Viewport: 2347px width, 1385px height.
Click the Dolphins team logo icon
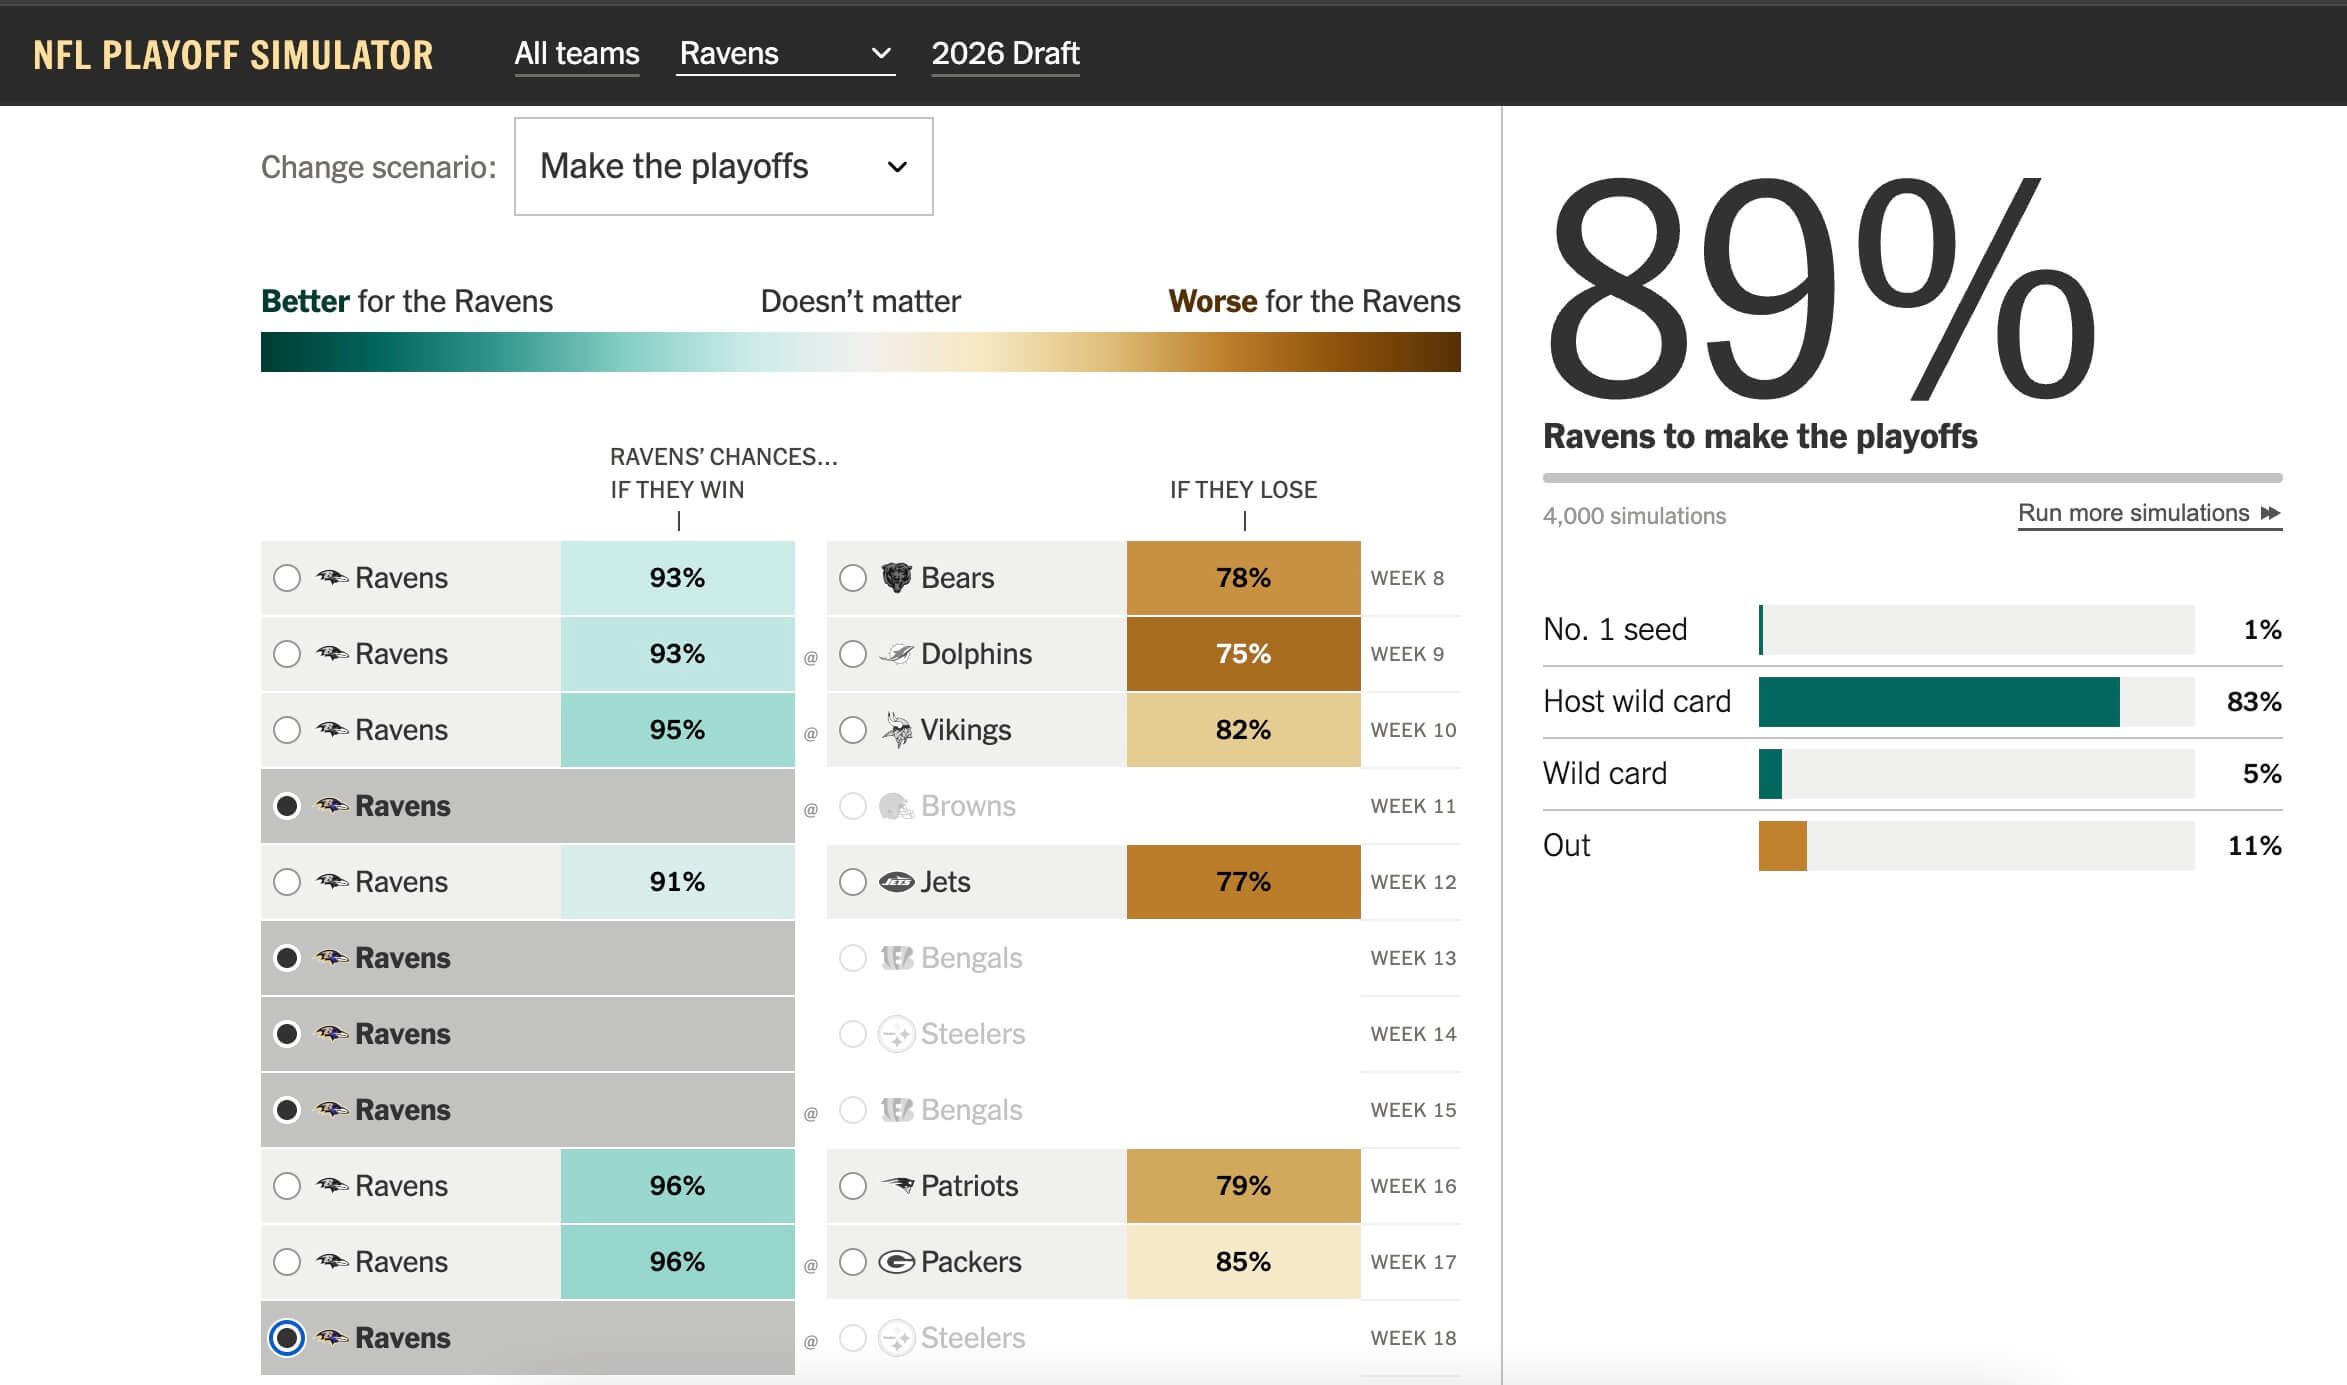(896, 654)
